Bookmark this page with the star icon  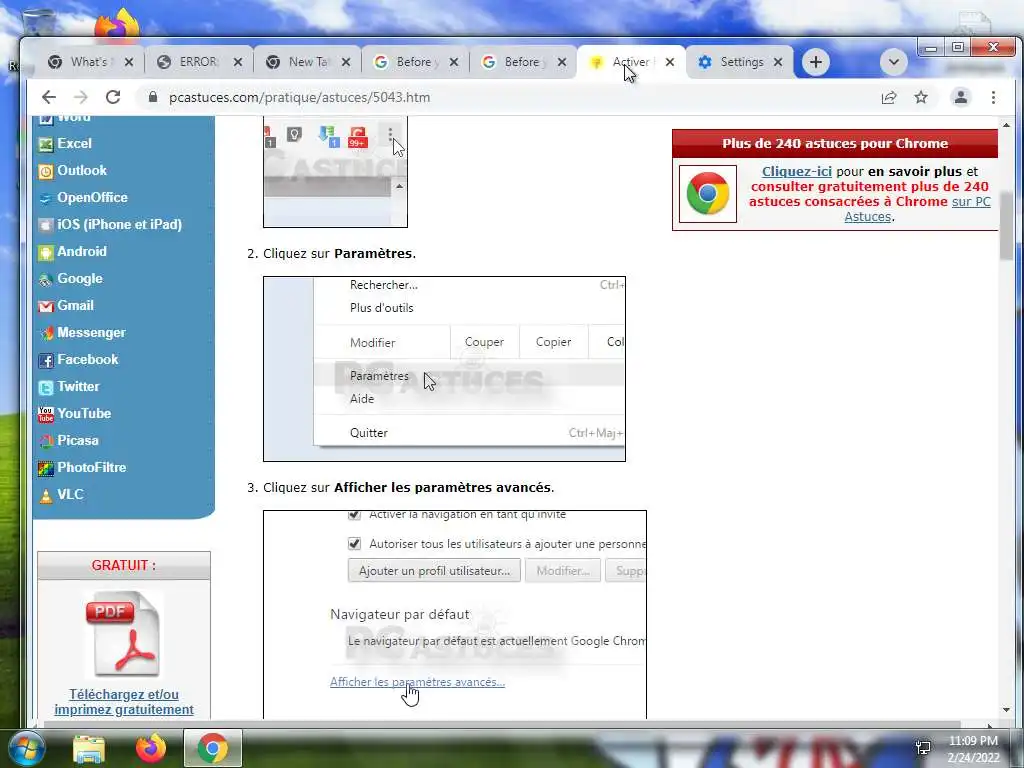pos(921,97)
